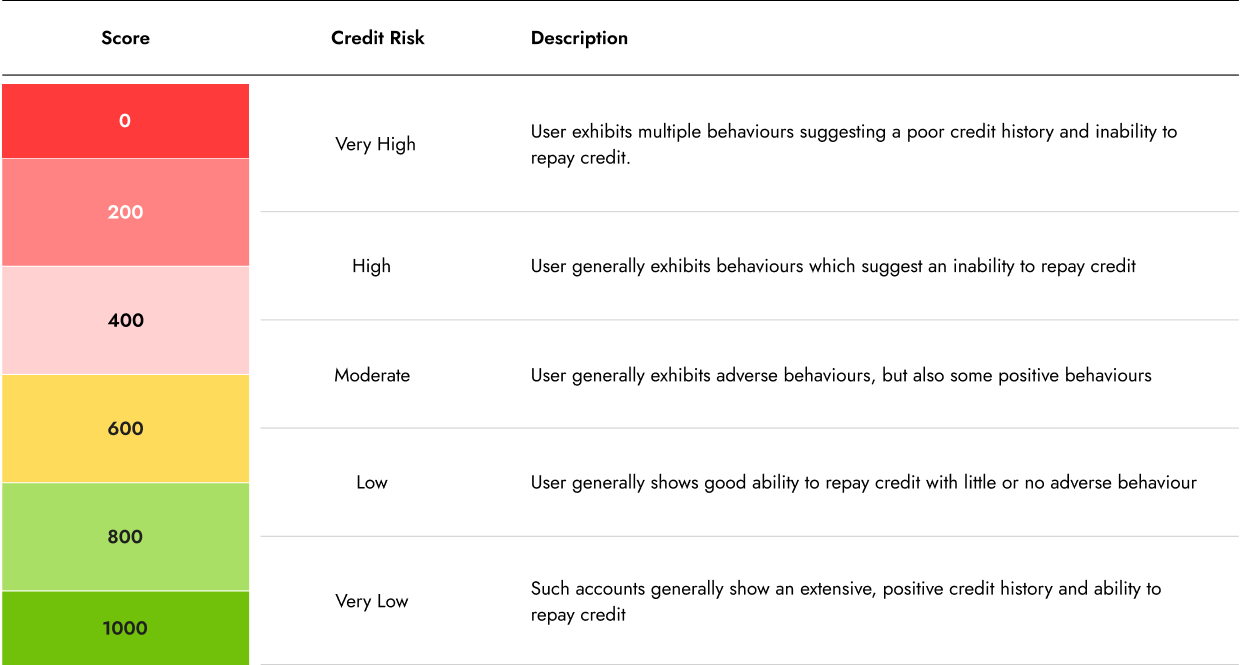Screen dimensions: 1240x665
Task: Click the Very Low risk label
Action: 372,601
